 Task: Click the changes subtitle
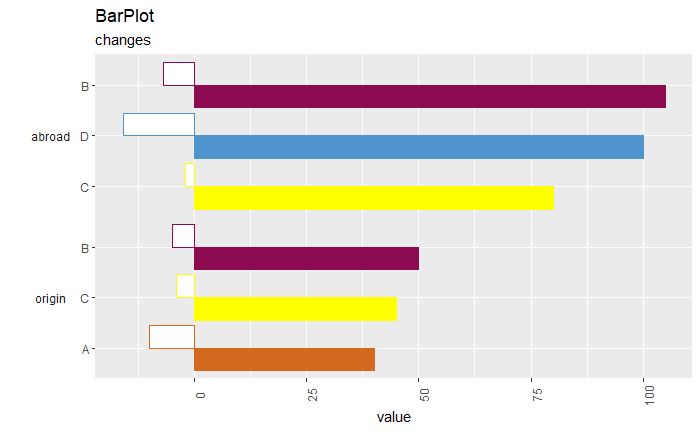pos(123,40)
